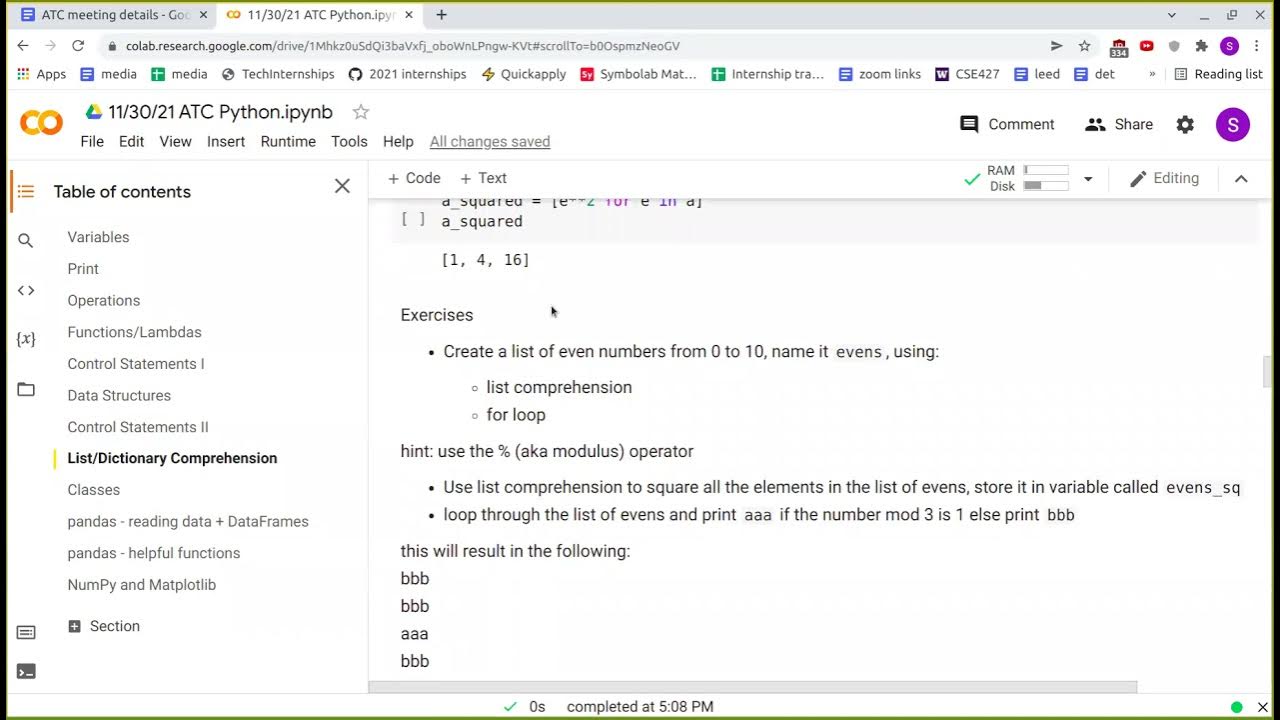
Task: Close the Table of contents panel
Action: pyautogui.click(x=342, y=186)
